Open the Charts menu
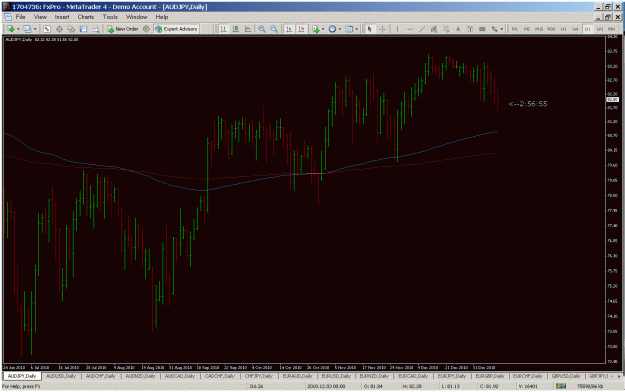 (86, 17)
